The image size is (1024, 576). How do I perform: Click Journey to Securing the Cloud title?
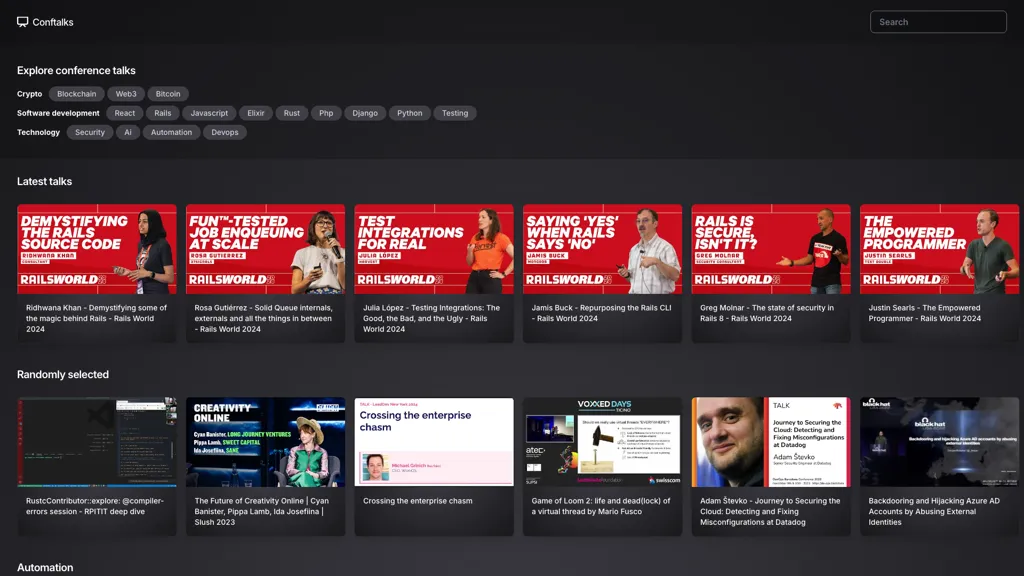pyautogui.click(x=771, y=511)
